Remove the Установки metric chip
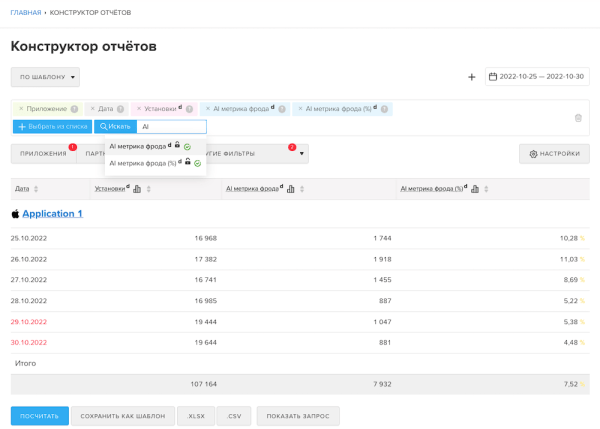The width and height of the screenshot is (600, 429). (x=140, y=109)
